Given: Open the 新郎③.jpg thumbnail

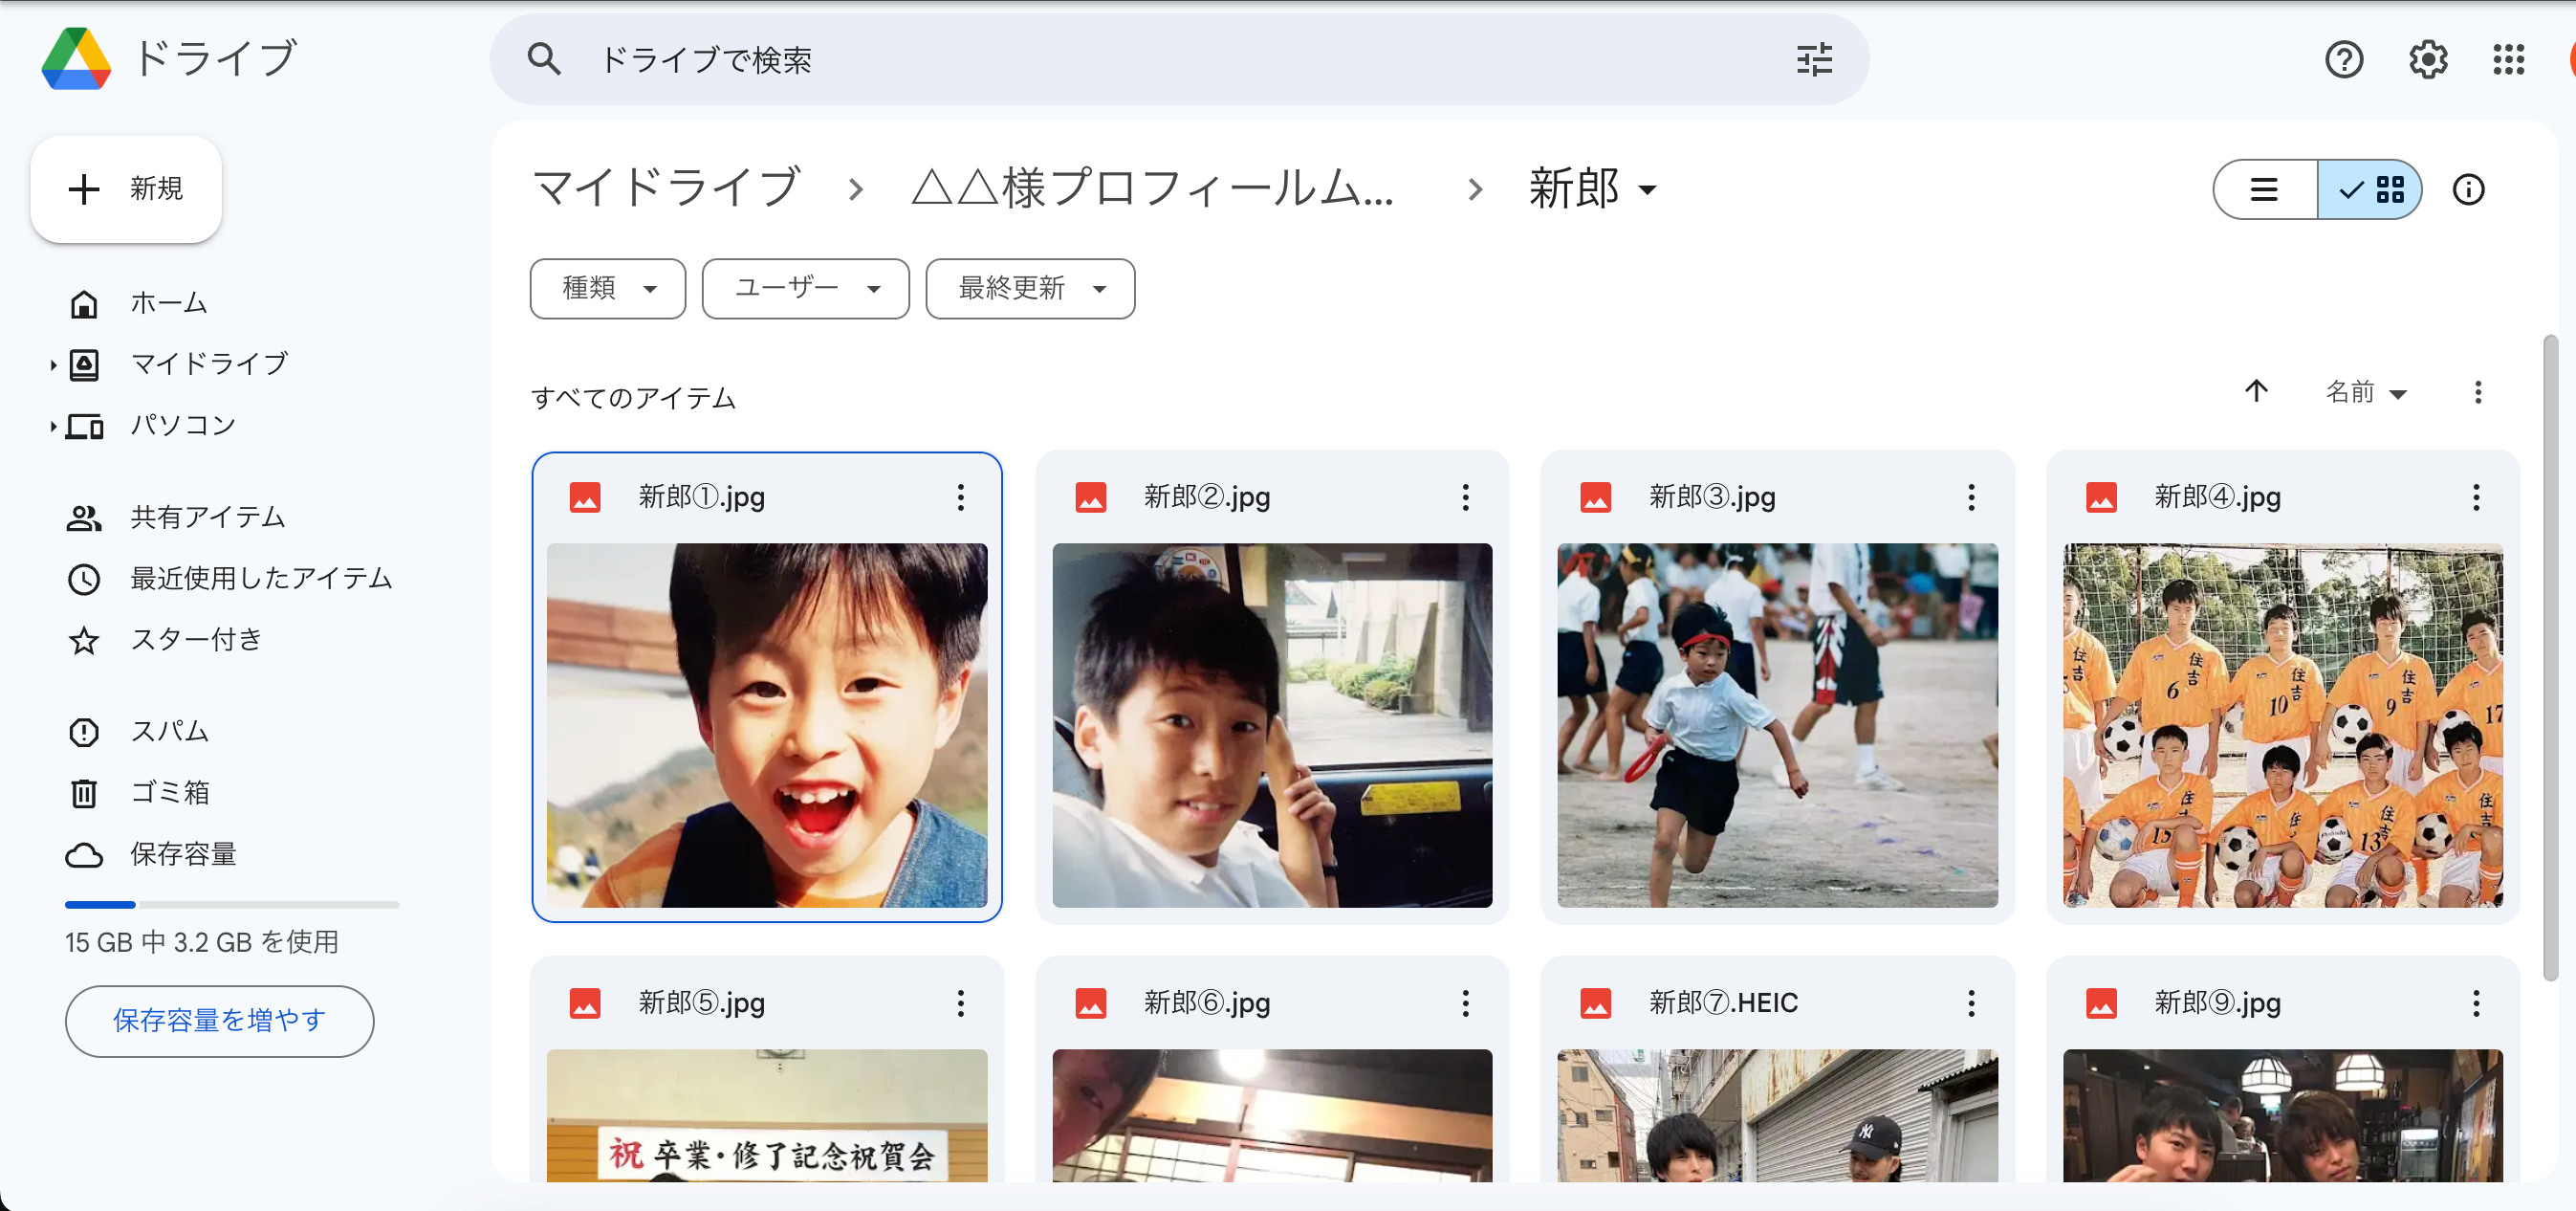Looking at the screenshot, I should tap(1776, 727).
